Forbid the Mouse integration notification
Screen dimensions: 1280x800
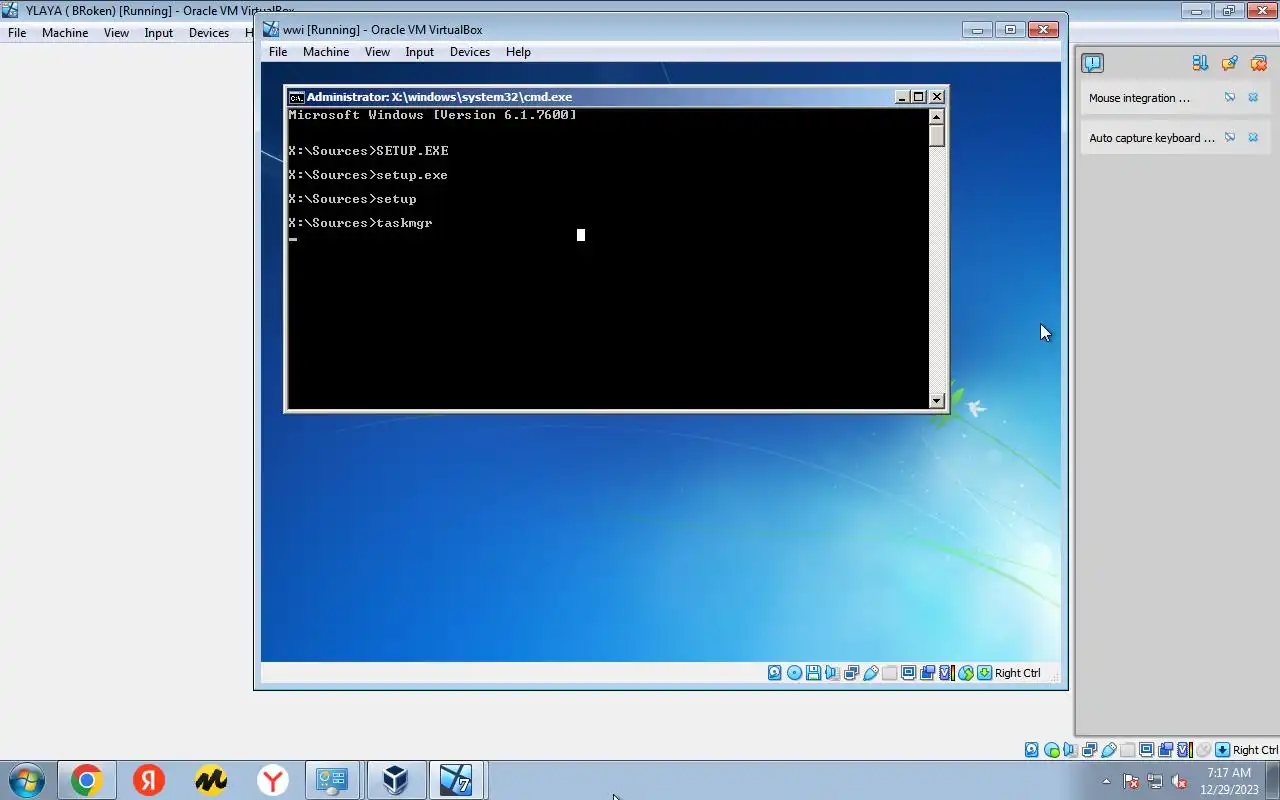pyautogui.click(x=1230, y=98)
